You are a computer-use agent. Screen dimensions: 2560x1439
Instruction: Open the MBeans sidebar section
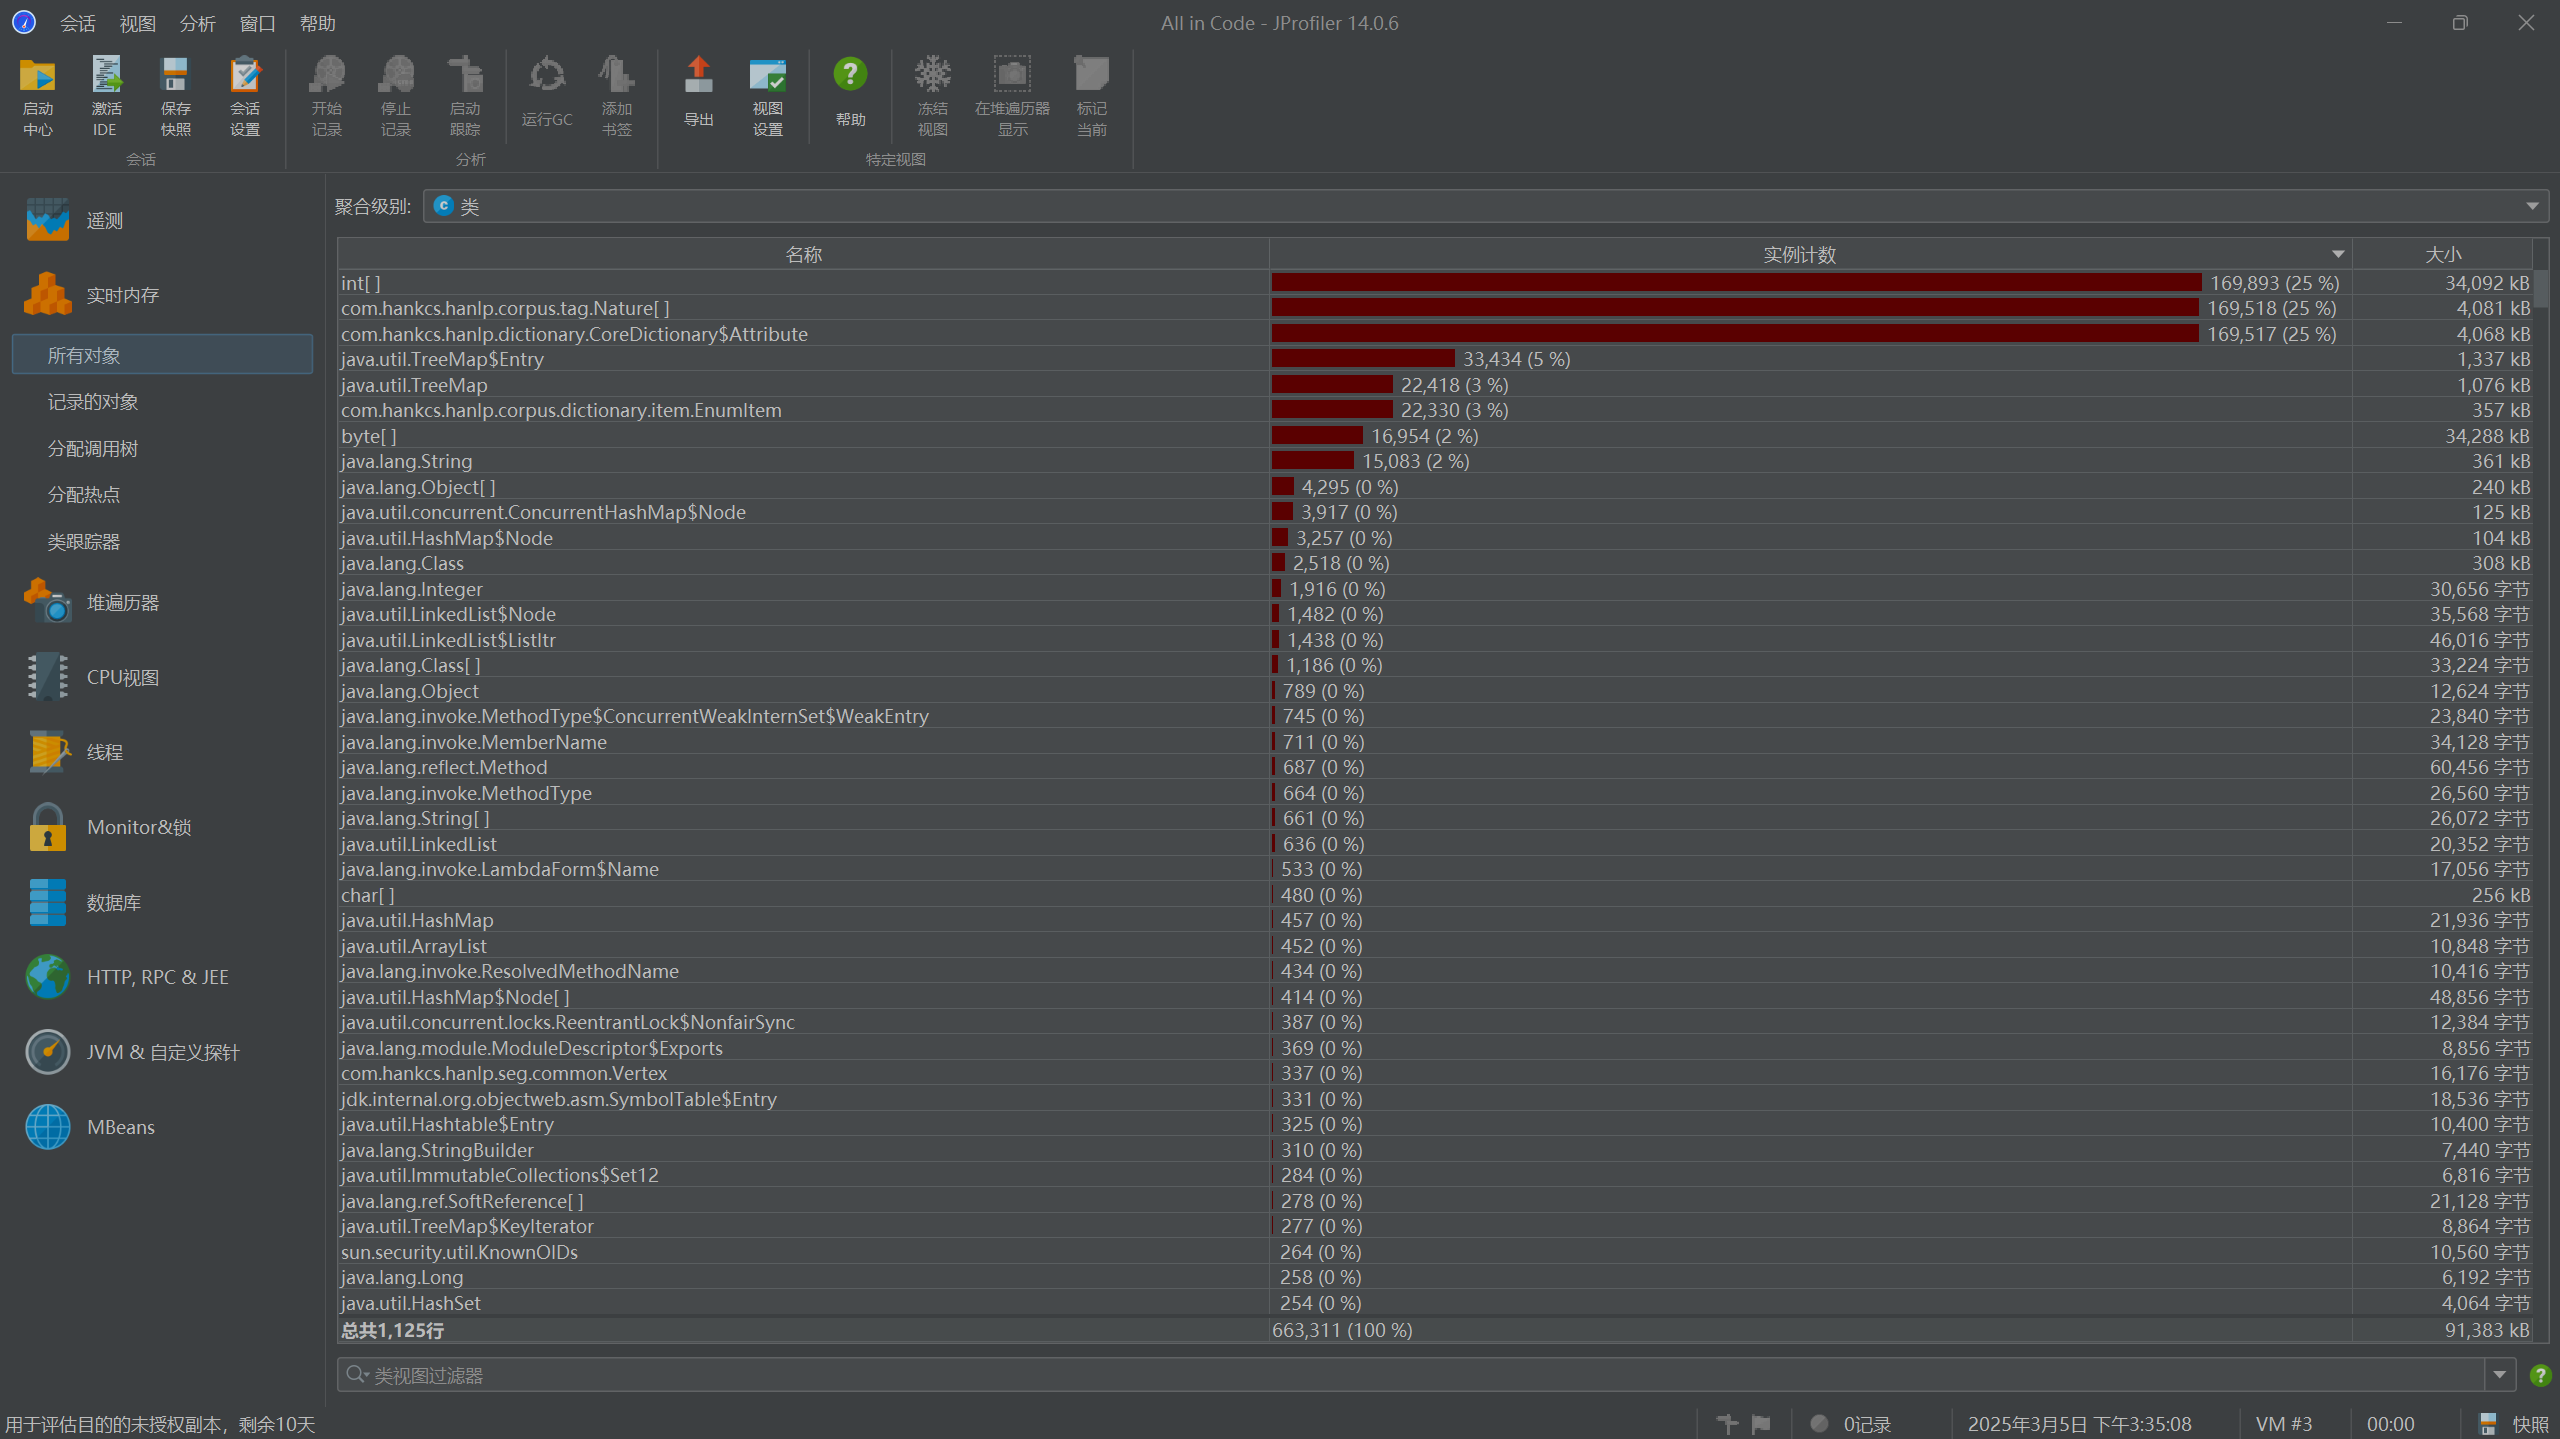click(120, 1127)
